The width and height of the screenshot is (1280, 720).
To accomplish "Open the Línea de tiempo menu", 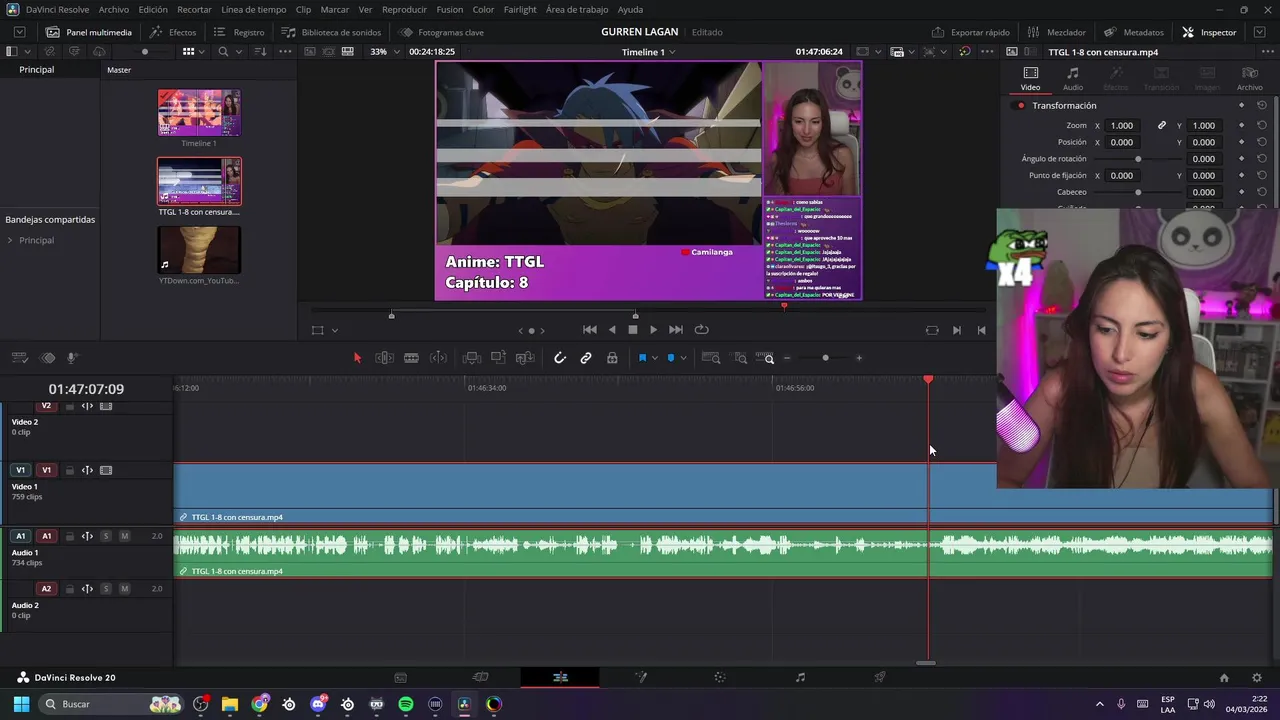I will (x=254, y=9).
